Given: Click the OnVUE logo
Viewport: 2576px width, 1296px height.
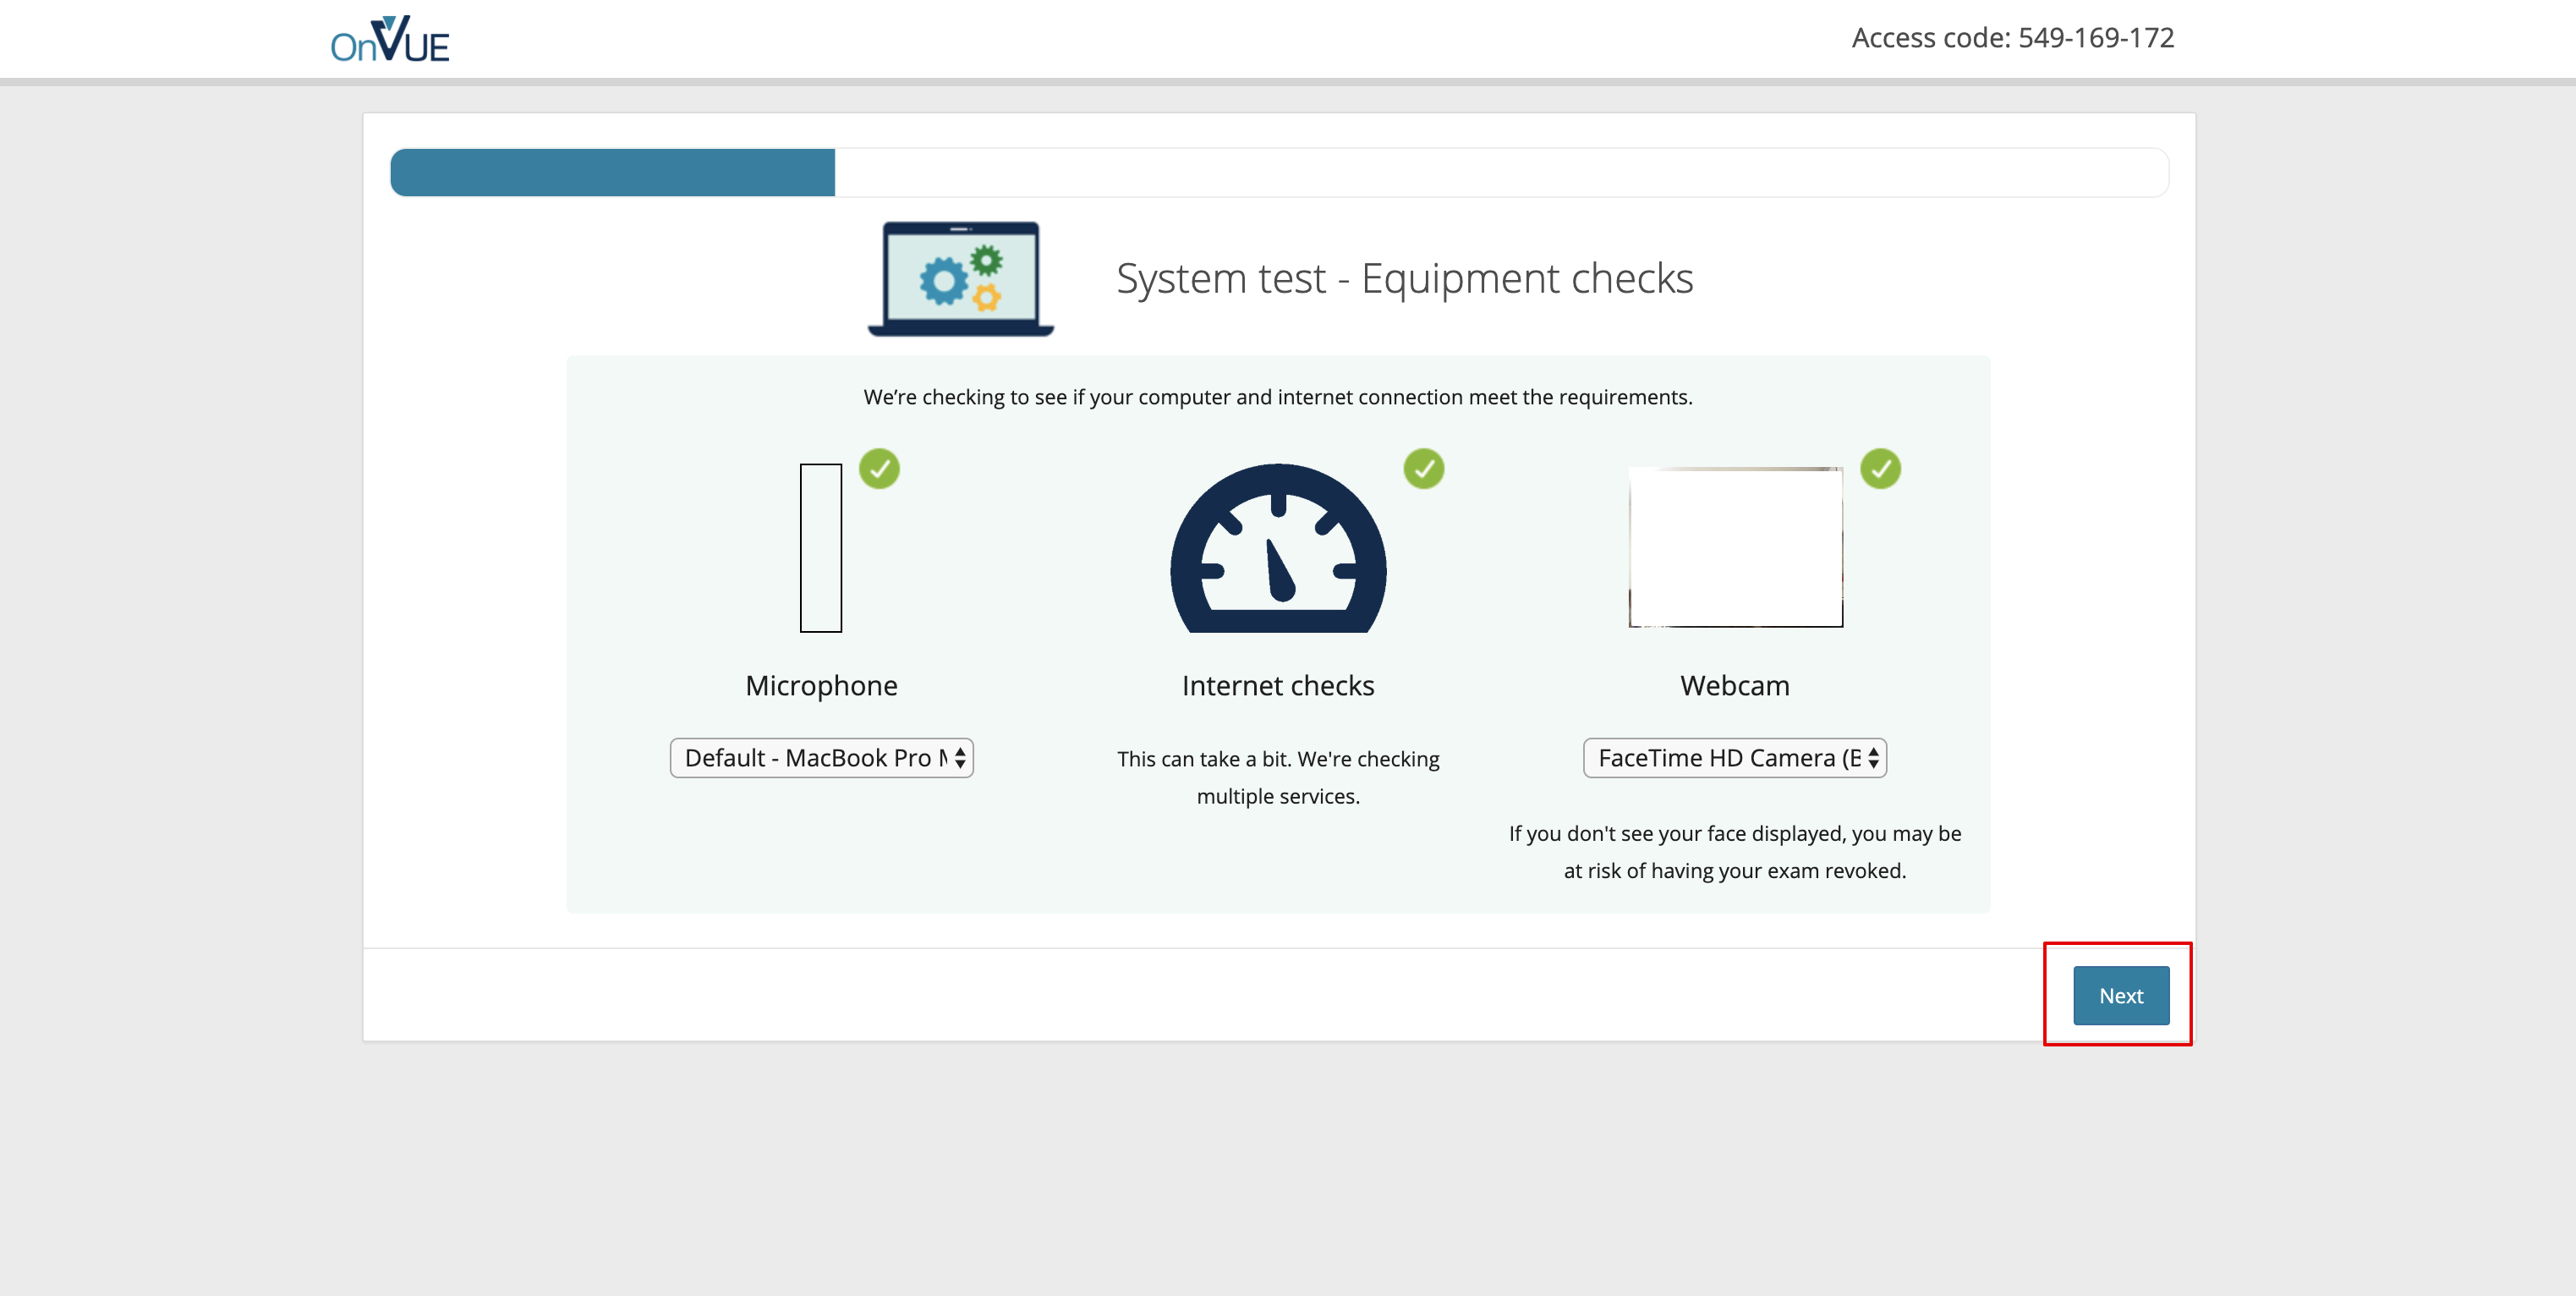Looking at the screenshot, I should [390, 41].
